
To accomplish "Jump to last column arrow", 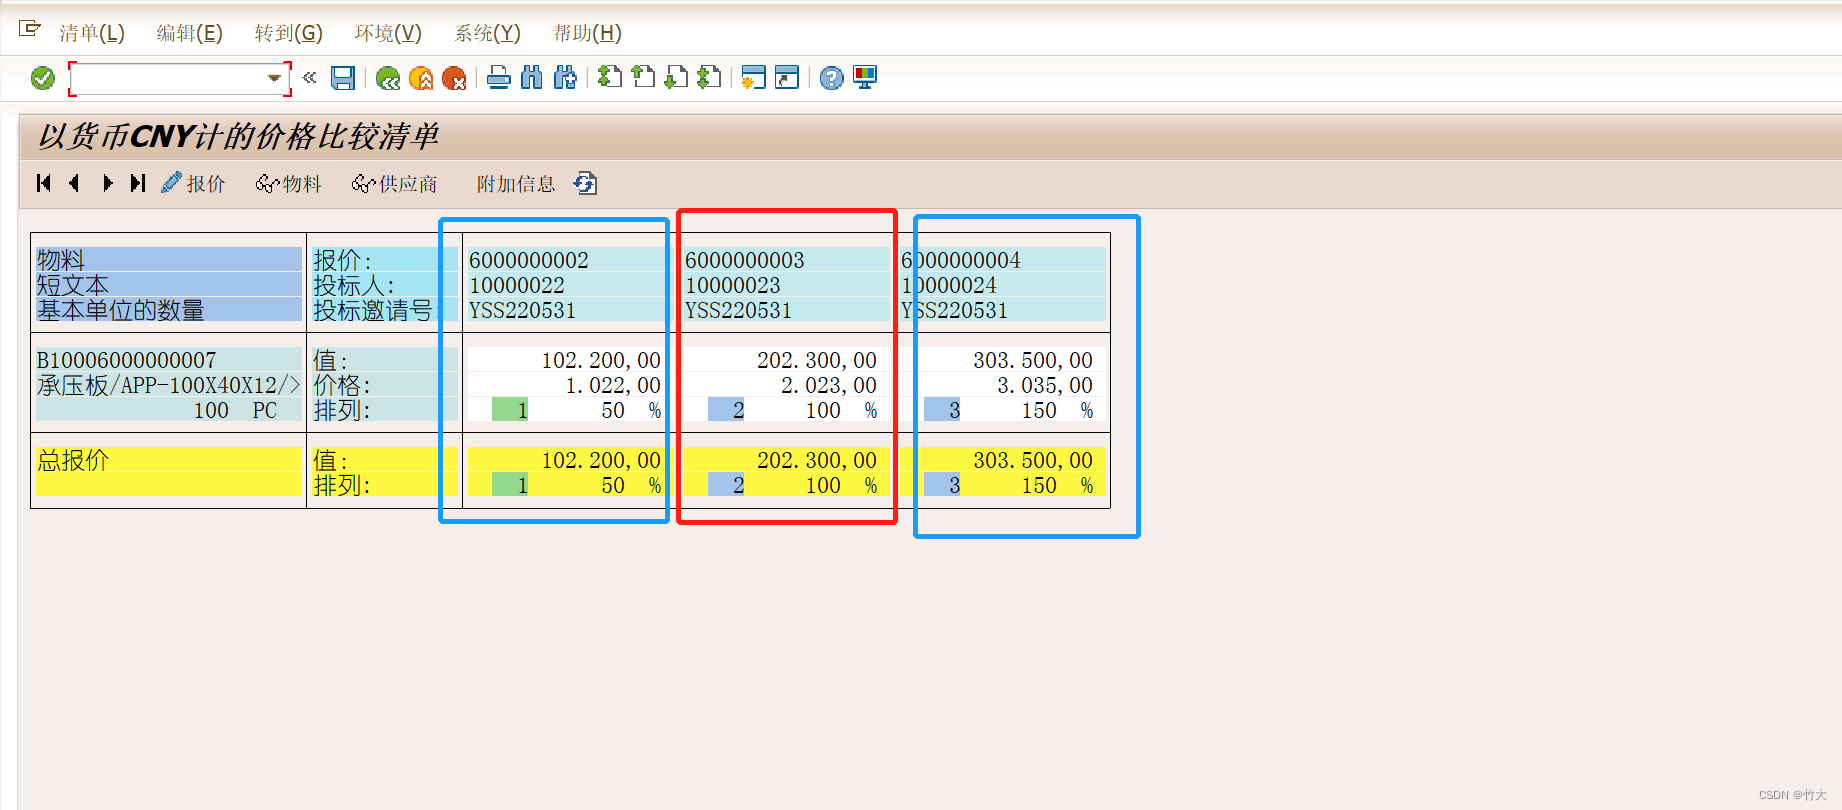I will 138,183.
